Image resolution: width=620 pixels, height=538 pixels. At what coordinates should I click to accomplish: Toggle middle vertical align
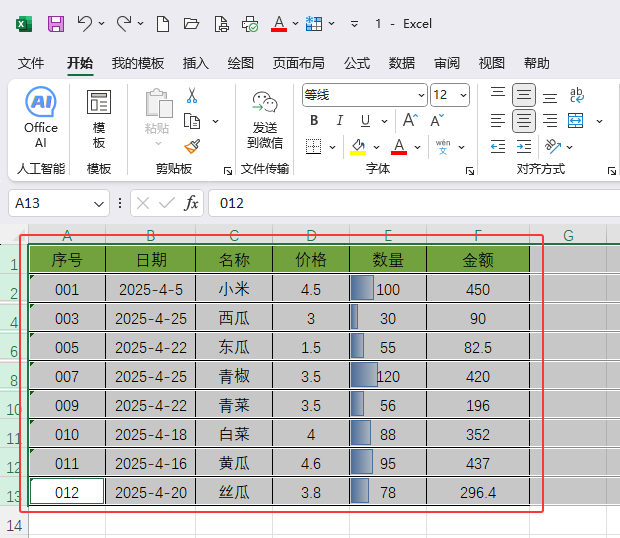pos(524,95)
